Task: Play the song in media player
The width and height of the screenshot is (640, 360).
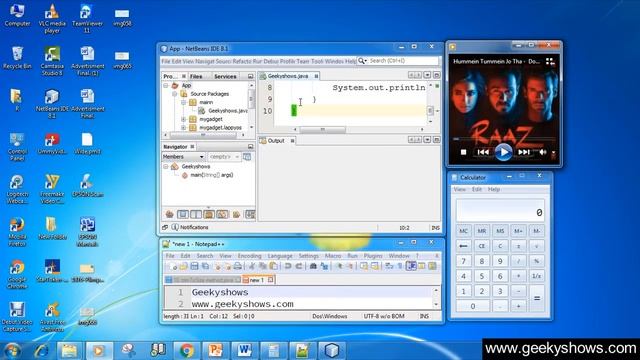Action: coord(503,152)
